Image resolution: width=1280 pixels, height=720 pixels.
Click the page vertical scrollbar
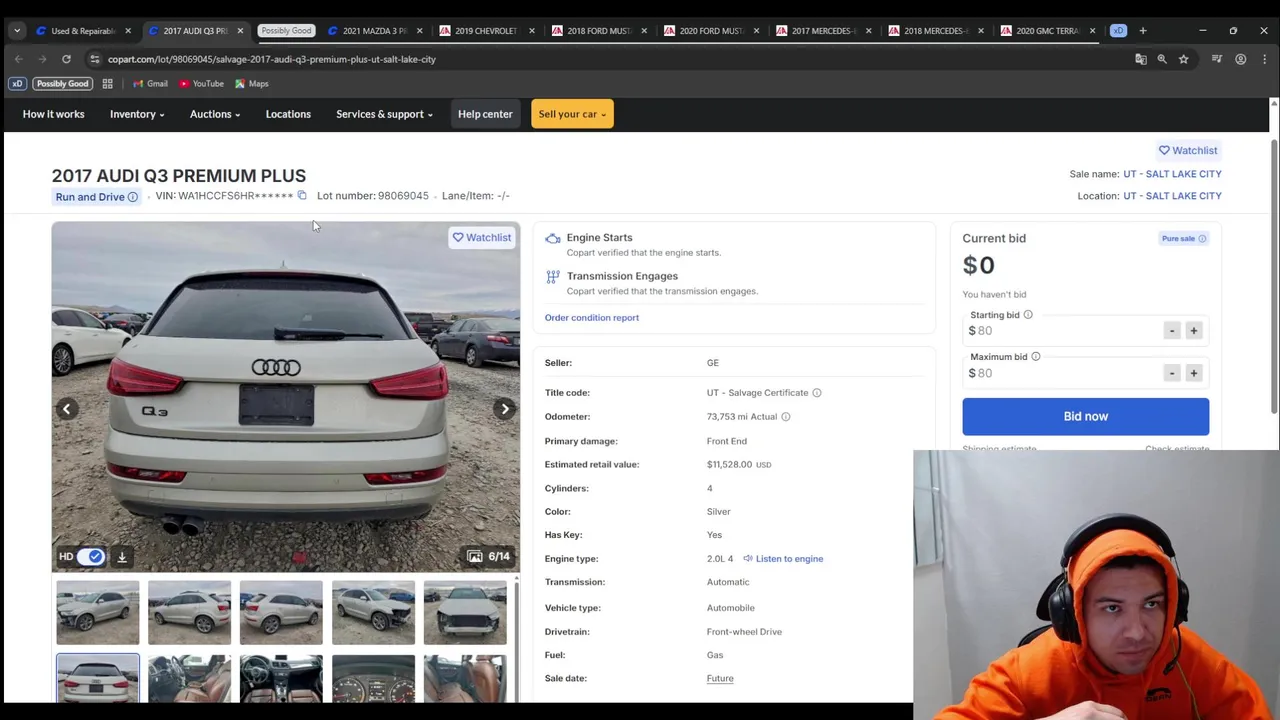tap(1273, 275)
